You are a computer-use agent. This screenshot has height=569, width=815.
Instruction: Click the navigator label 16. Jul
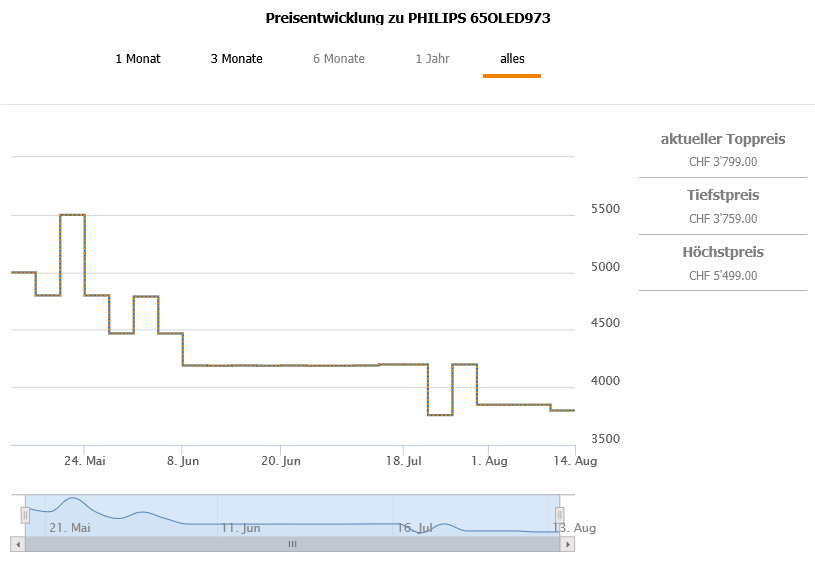pos(415,528)
